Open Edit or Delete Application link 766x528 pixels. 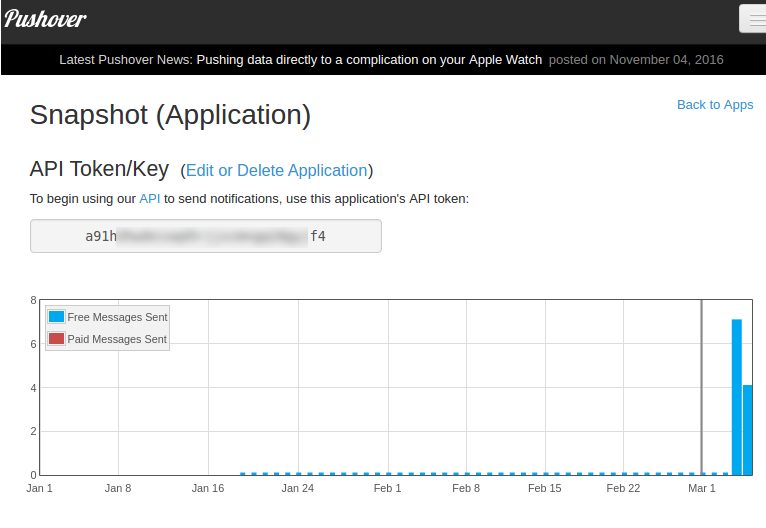tap(277, 170)
